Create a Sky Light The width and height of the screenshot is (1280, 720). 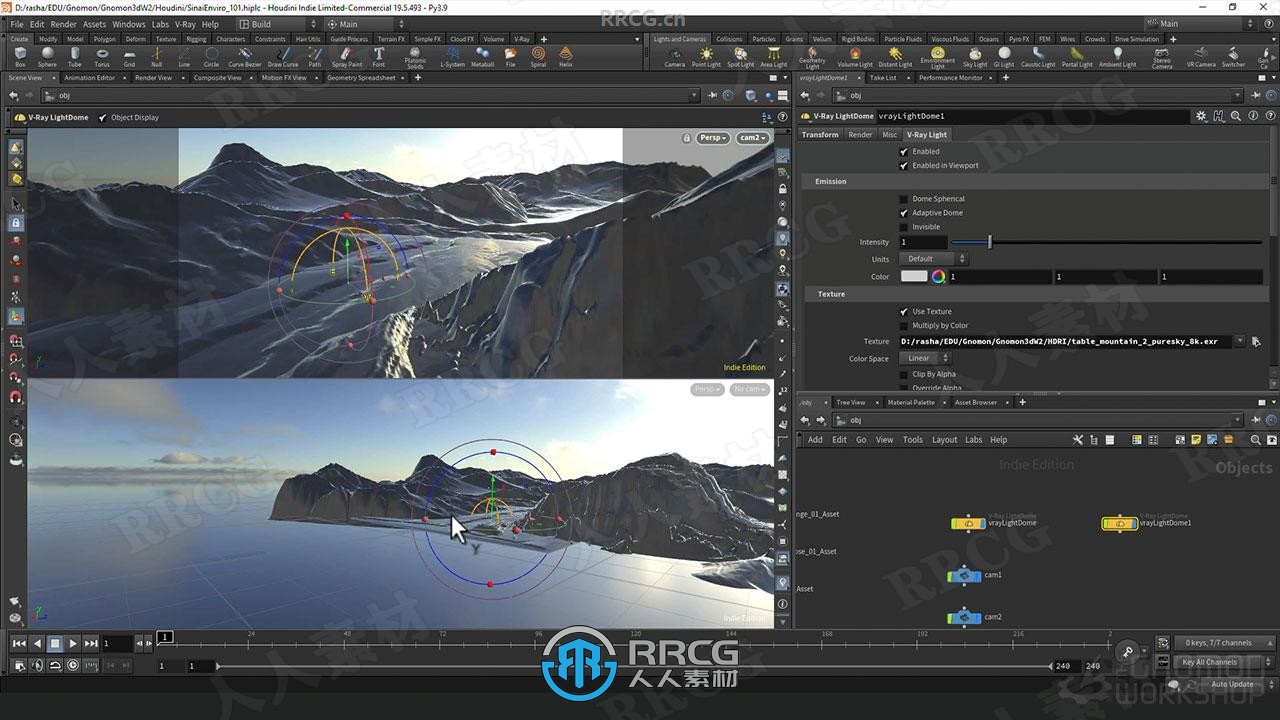pos(974,57)
